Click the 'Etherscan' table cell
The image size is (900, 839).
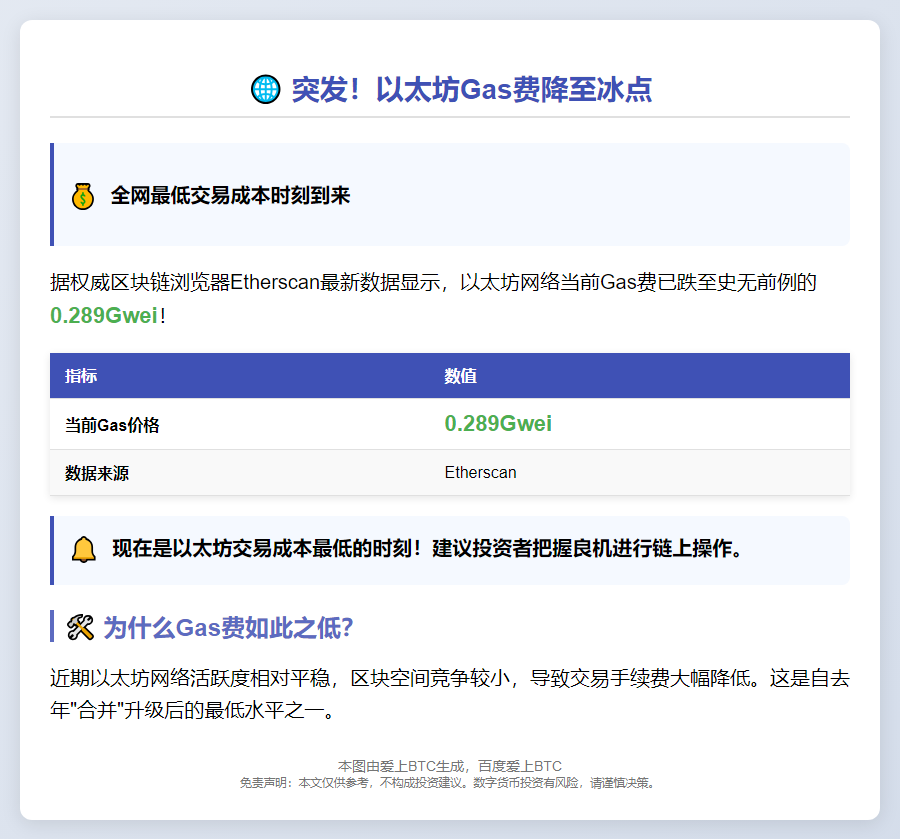pos(480,472)
